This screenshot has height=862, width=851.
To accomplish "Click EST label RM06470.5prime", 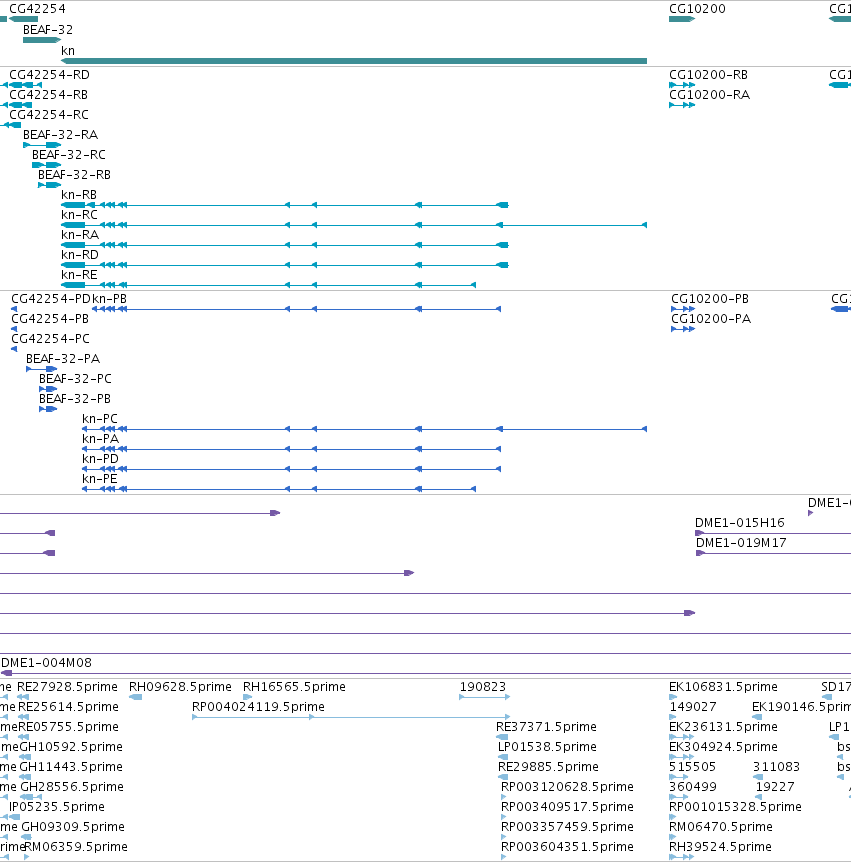I will coord(721,827).
